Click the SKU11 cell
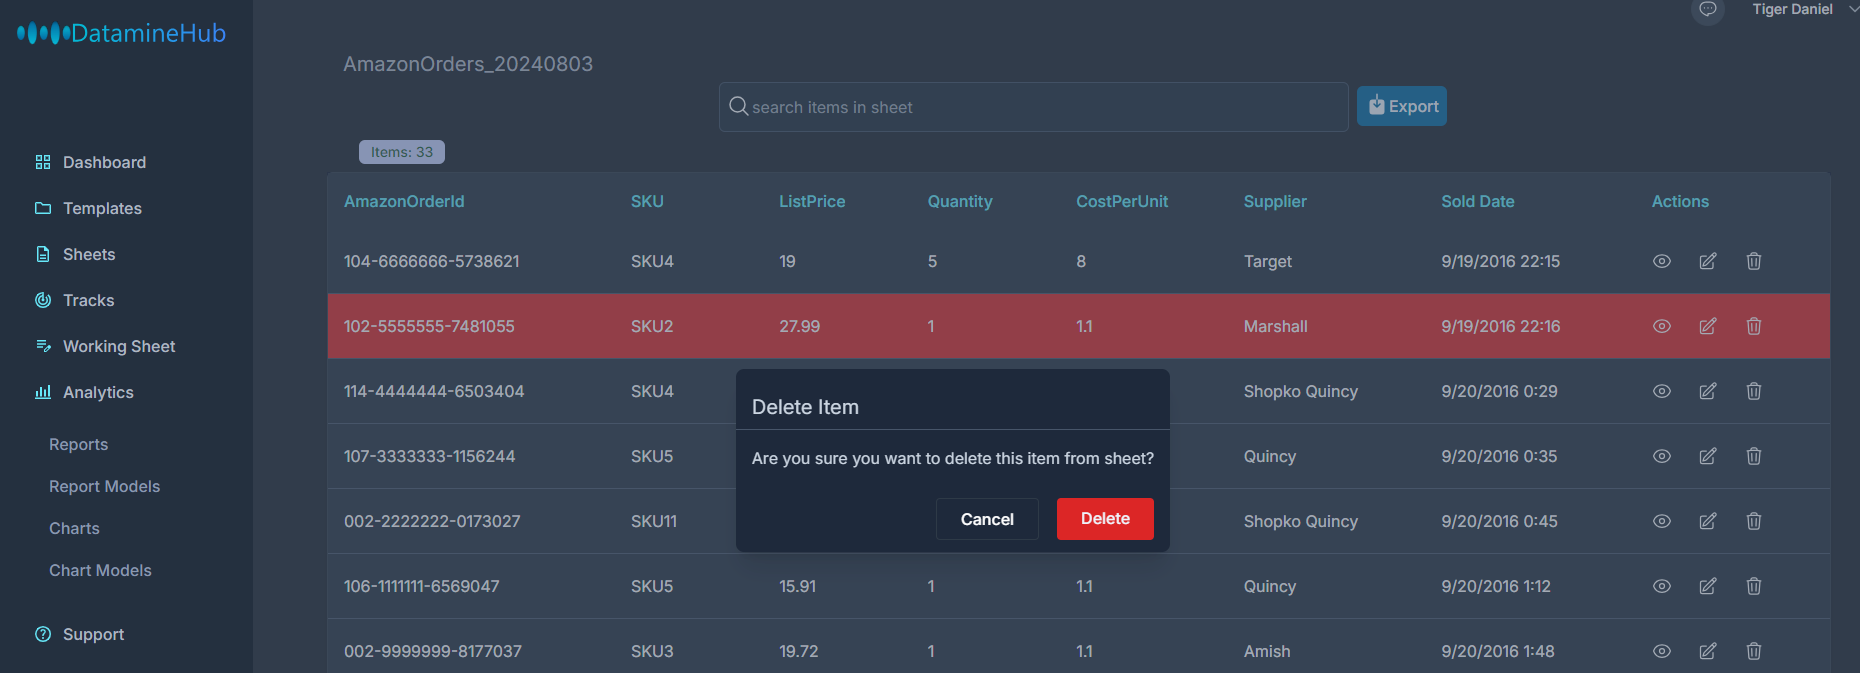1860x673 pixels. (x=654, y=521)
